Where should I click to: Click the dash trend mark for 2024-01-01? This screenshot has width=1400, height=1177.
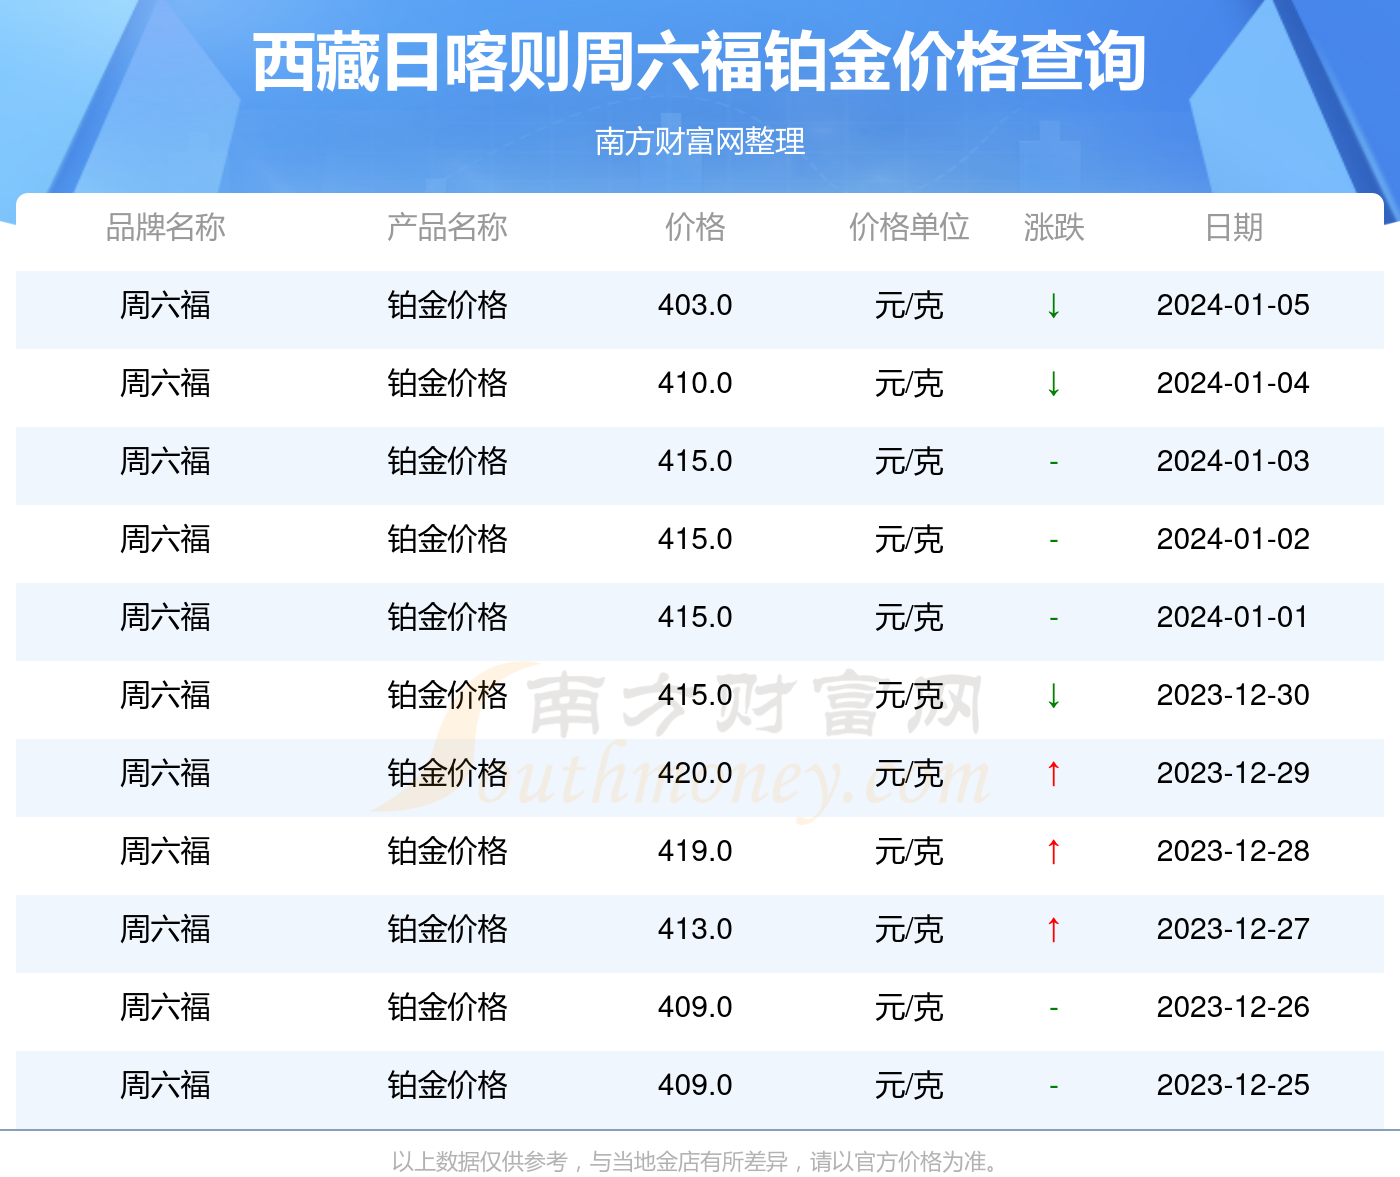(1053, 618)
